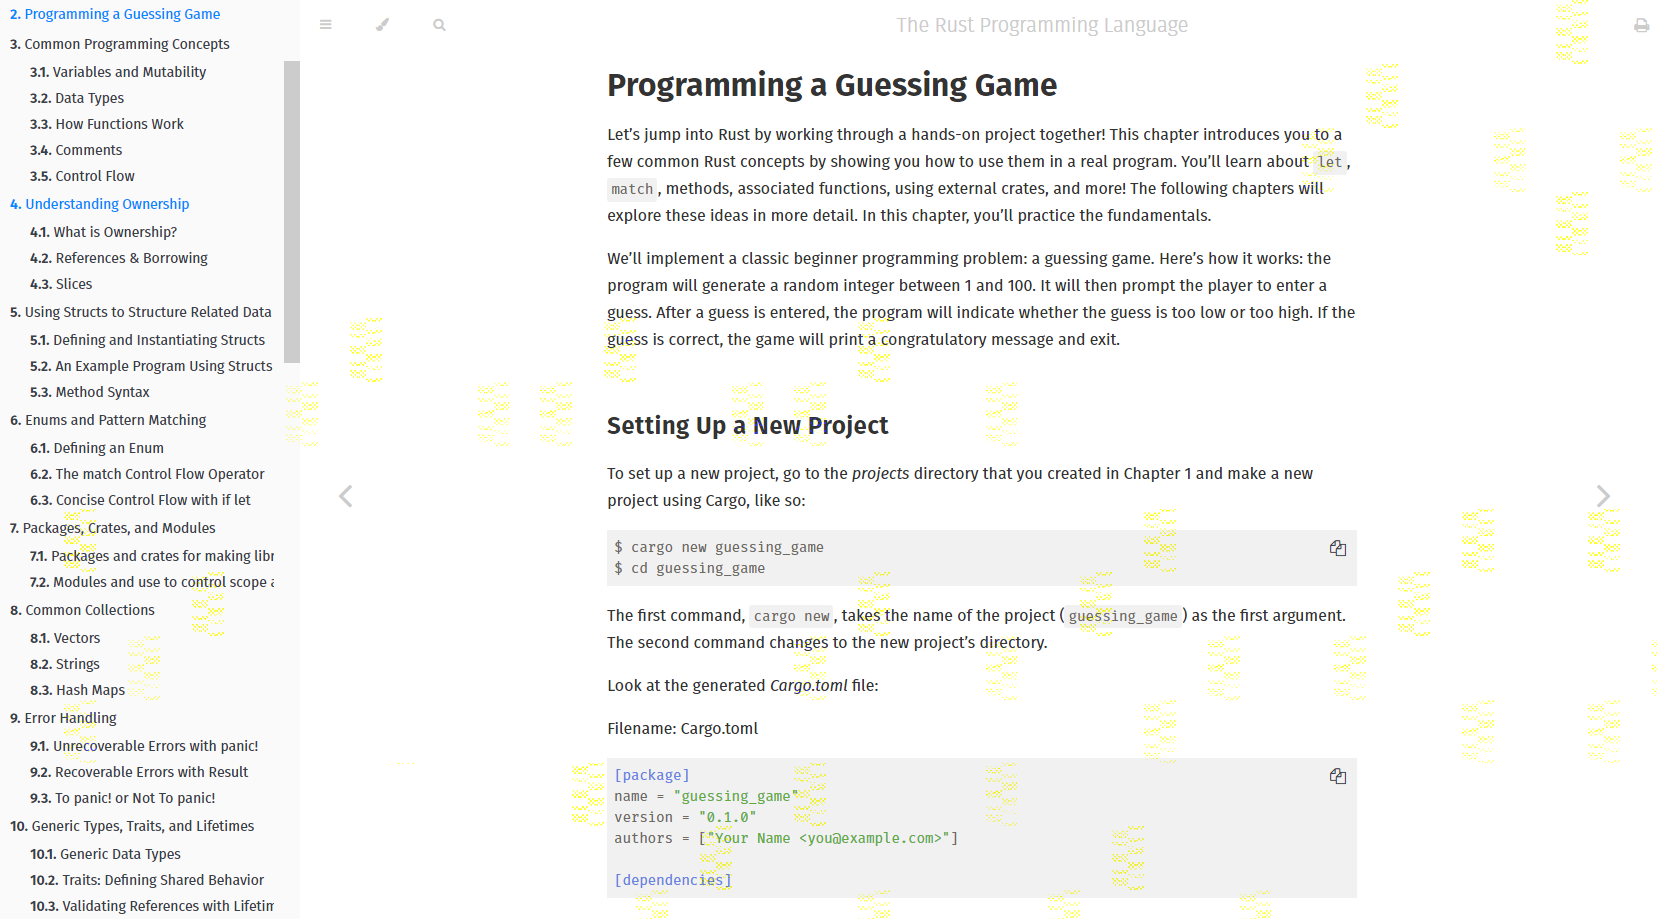Open 7. Packages, Crates, and Modules

pyautogui.click(x=113, y=528)
